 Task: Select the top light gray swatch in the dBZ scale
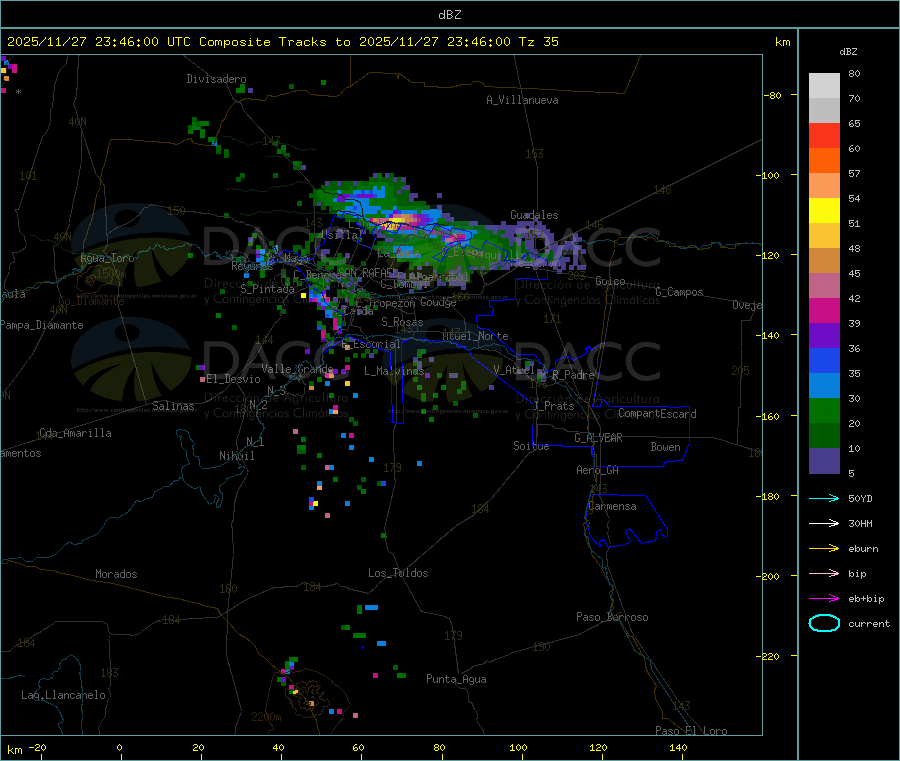(824, 86)
